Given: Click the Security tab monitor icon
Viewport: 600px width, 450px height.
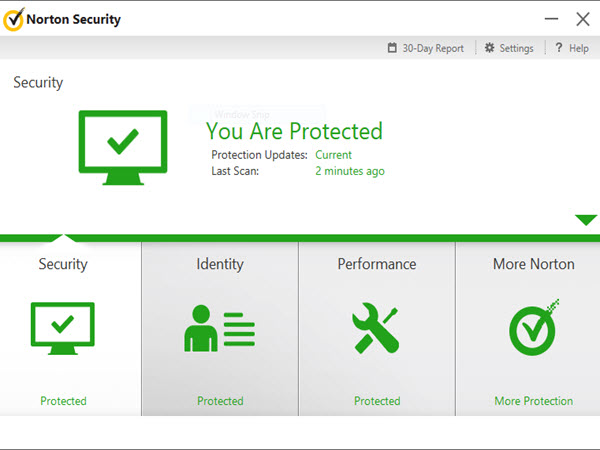Looking at the screenshot, I should click(63, 328).
